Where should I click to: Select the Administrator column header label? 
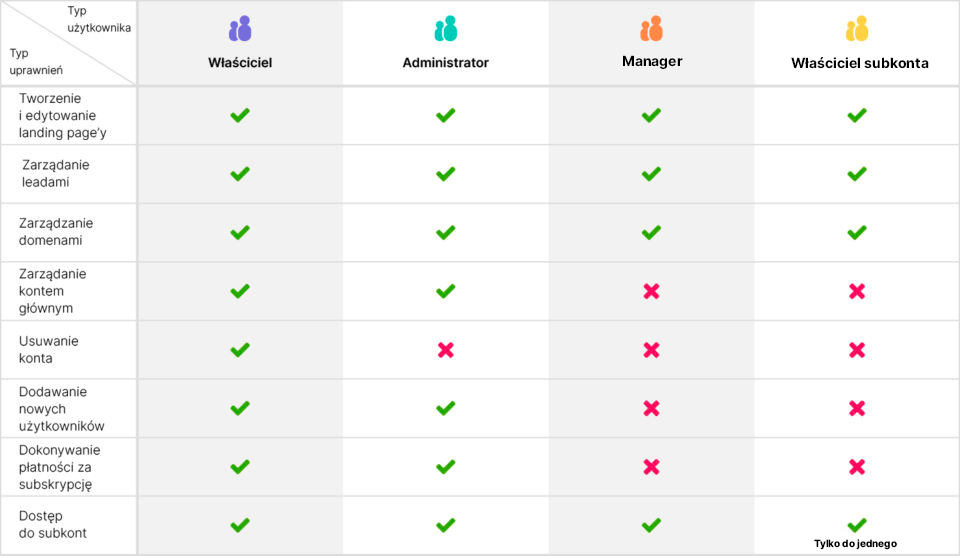pos(445,62)
